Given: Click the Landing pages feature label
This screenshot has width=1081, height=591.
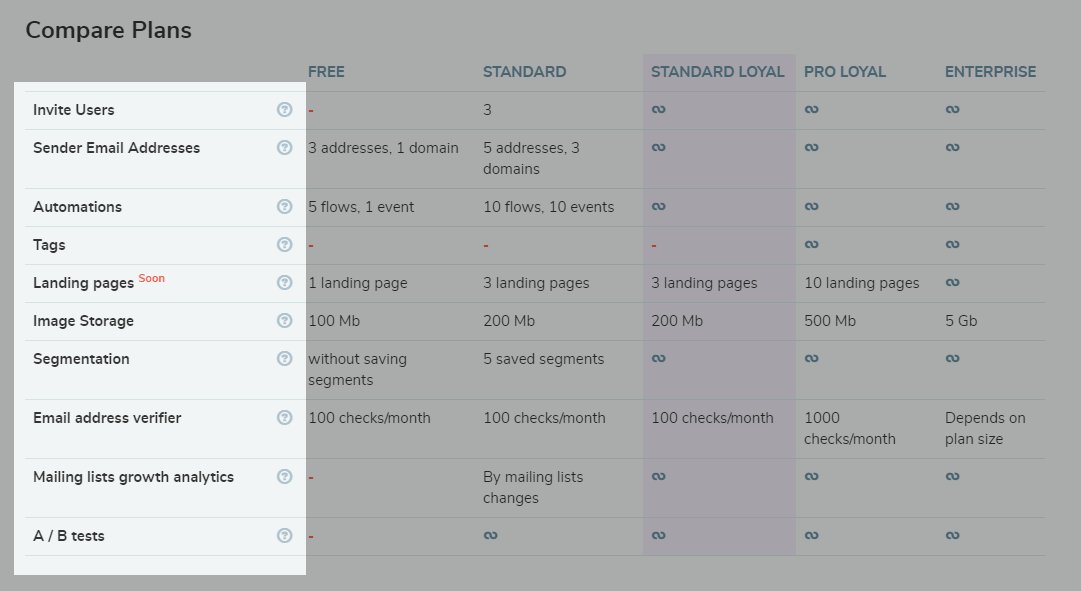Looking at the screenshot, I should (83, 283).
